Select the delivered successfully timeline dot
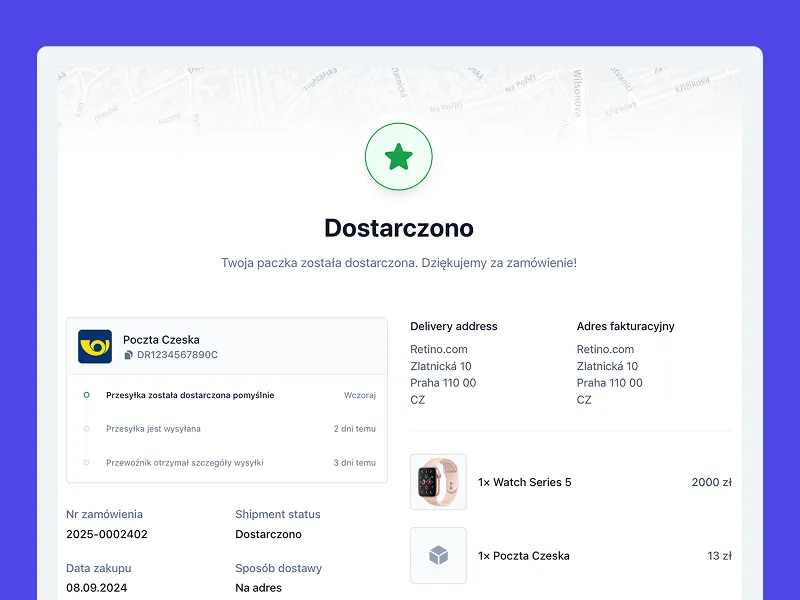 86,395
